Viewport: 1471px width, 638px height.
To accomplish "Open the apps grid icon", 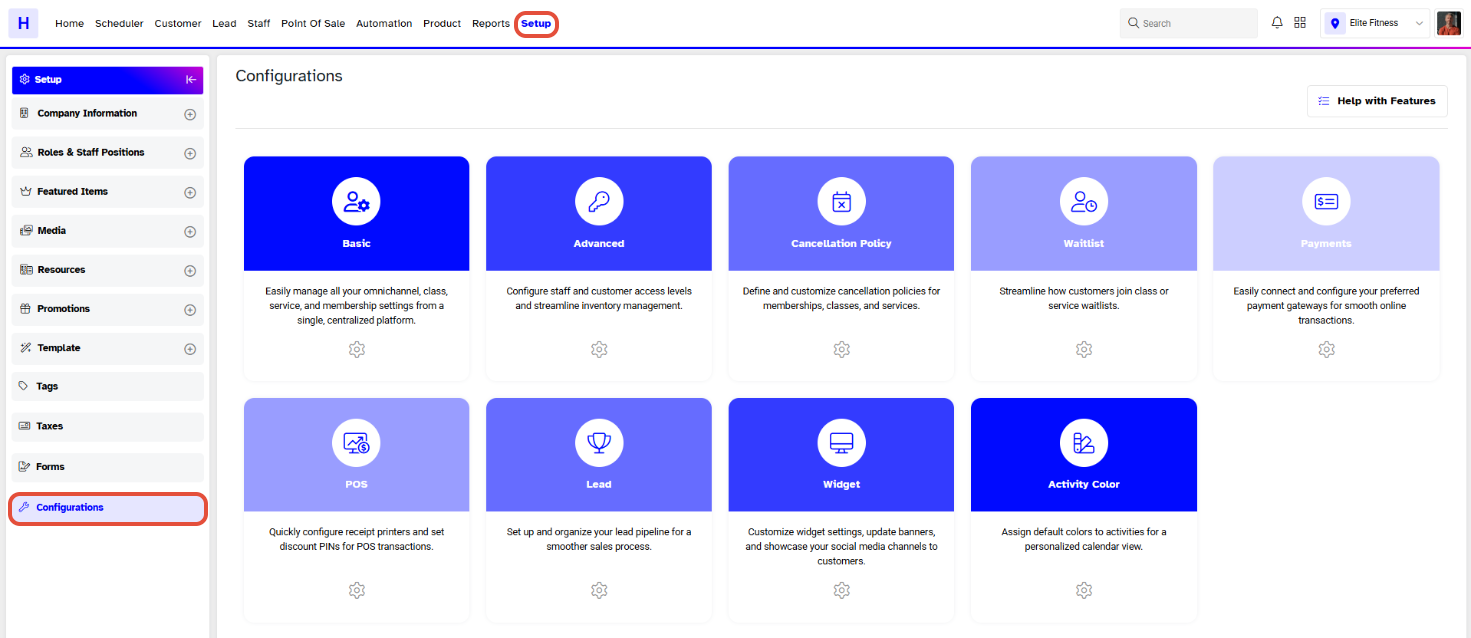I will (1300, 23).
